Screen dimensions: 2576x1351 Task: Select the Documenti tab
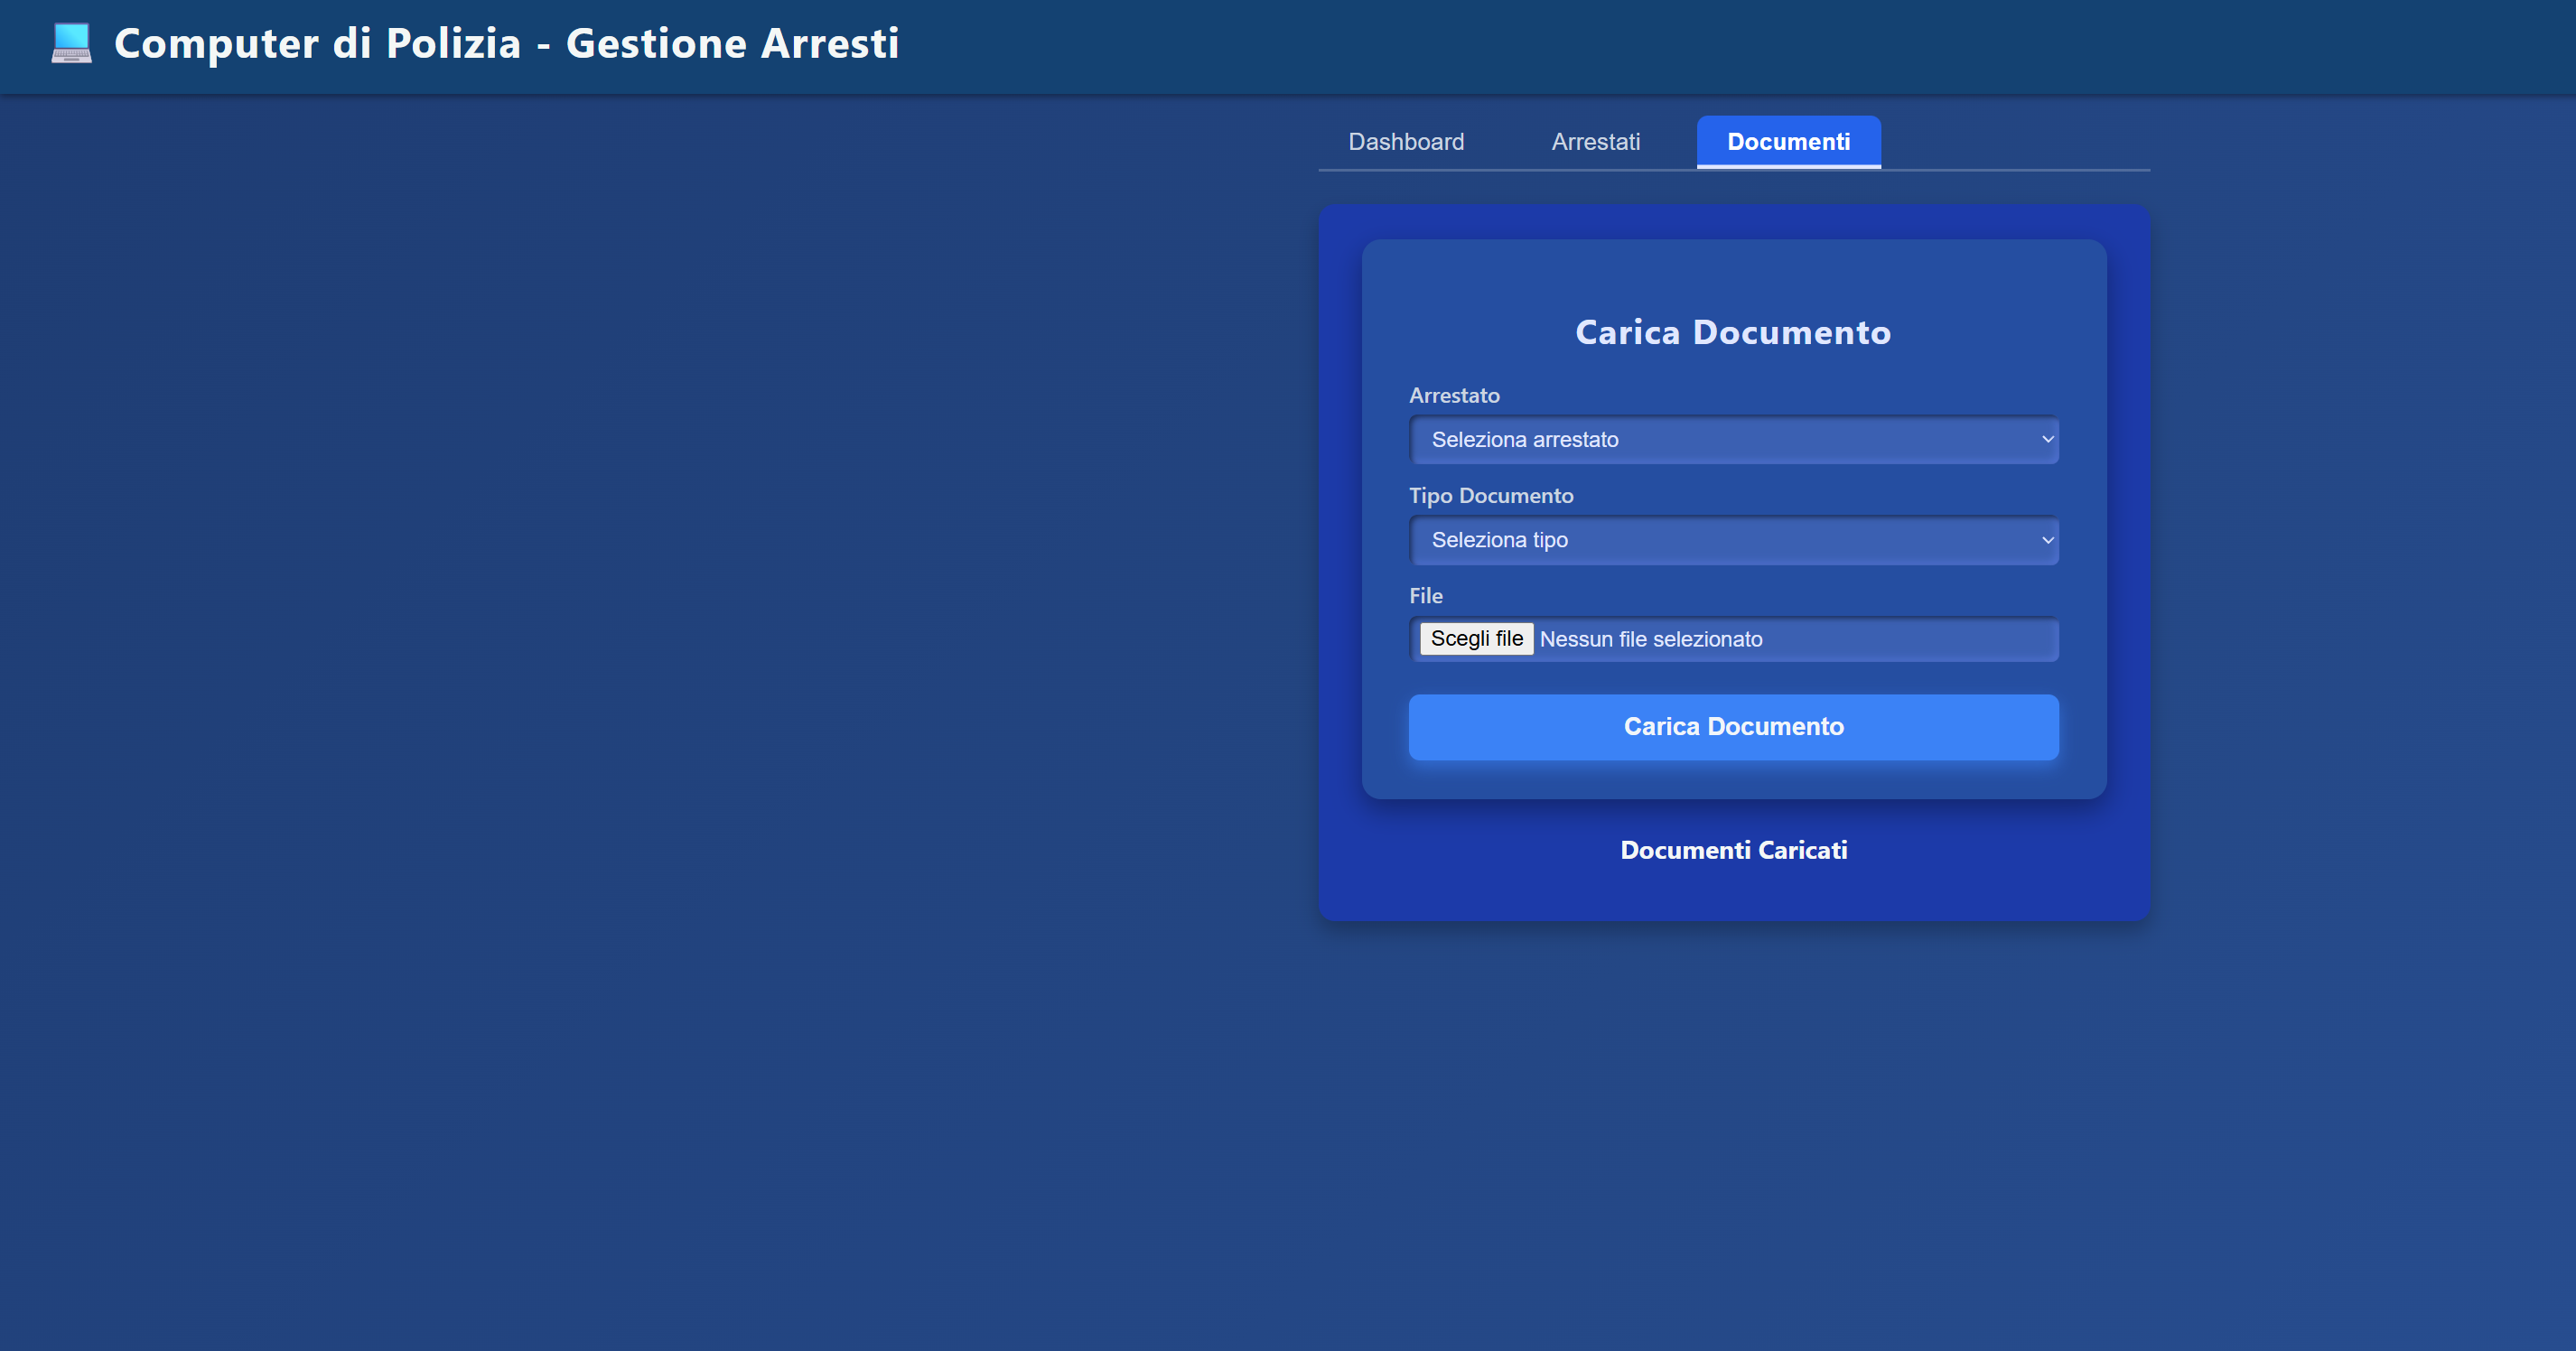[x=1788, y=142]
